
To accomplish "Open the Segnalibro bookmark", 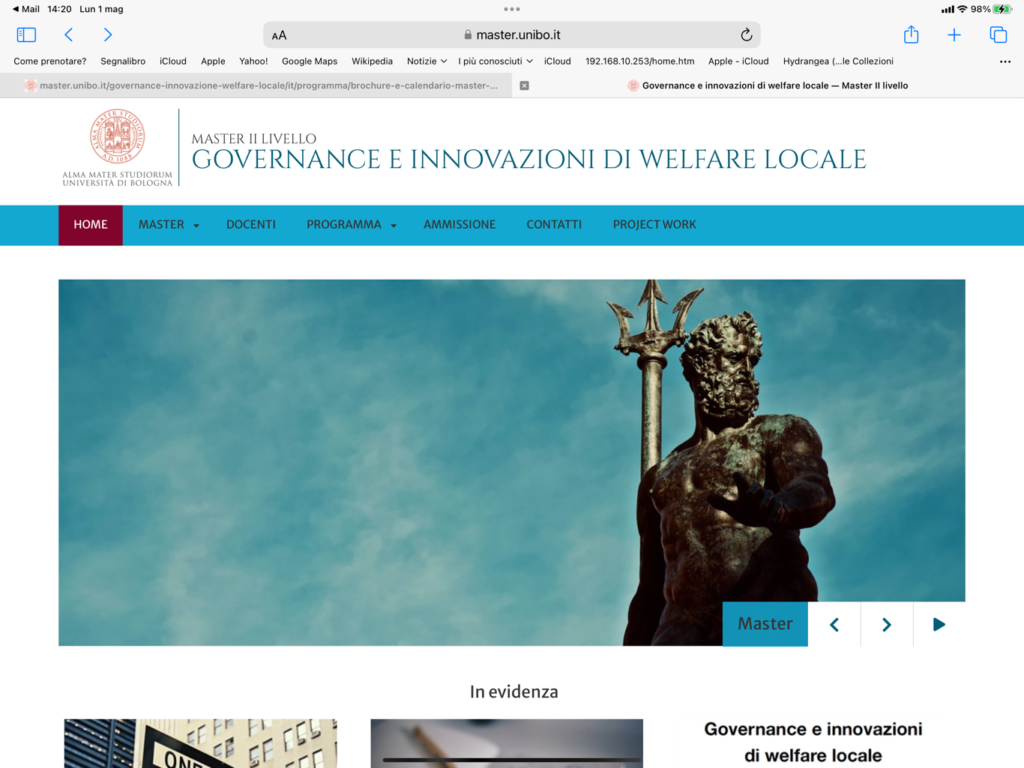I will tap(123, 61).
